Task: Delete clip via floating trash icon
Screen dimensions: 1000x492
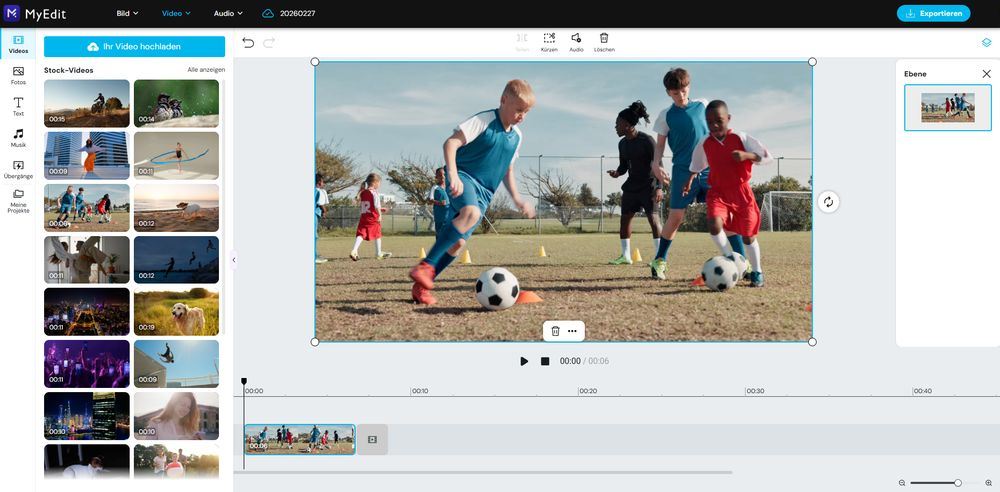Action: point(555,331)
